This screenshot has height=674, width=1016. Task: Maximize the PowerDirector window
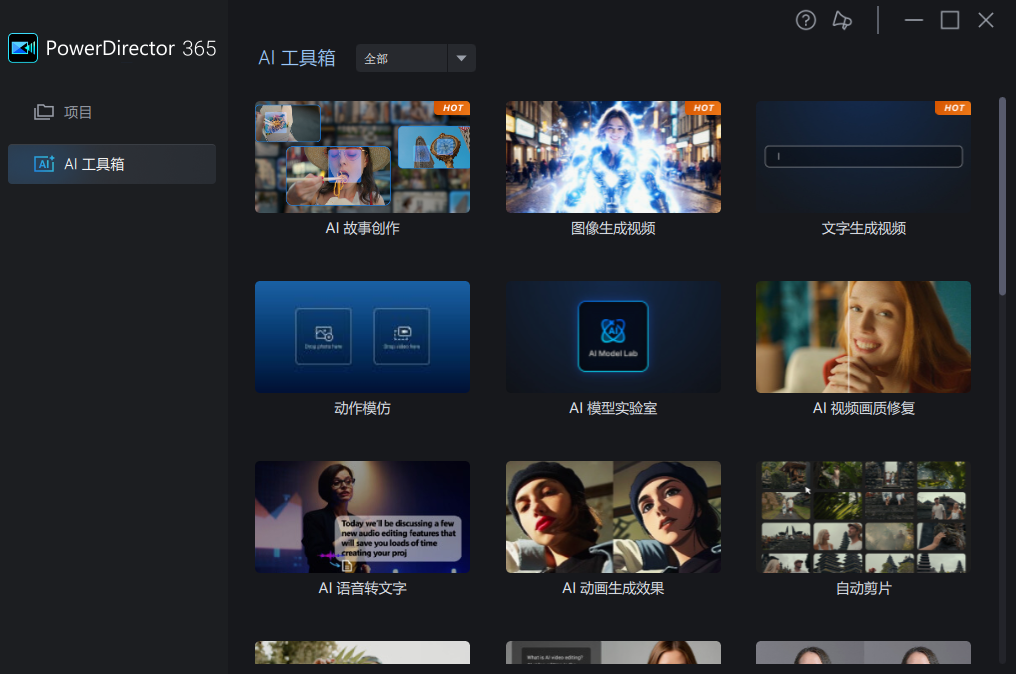[x=950, y=21]
